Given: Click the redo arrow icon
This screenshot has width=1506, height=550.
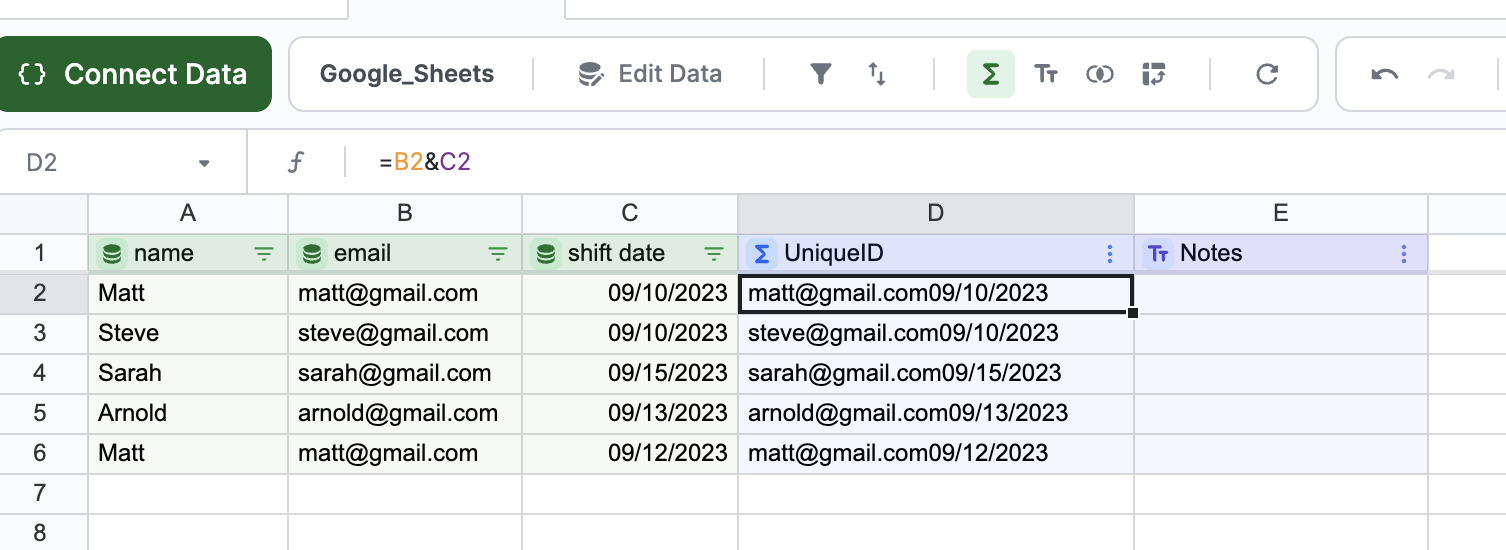Looking at the screenshot, I should pos(1440,74).
